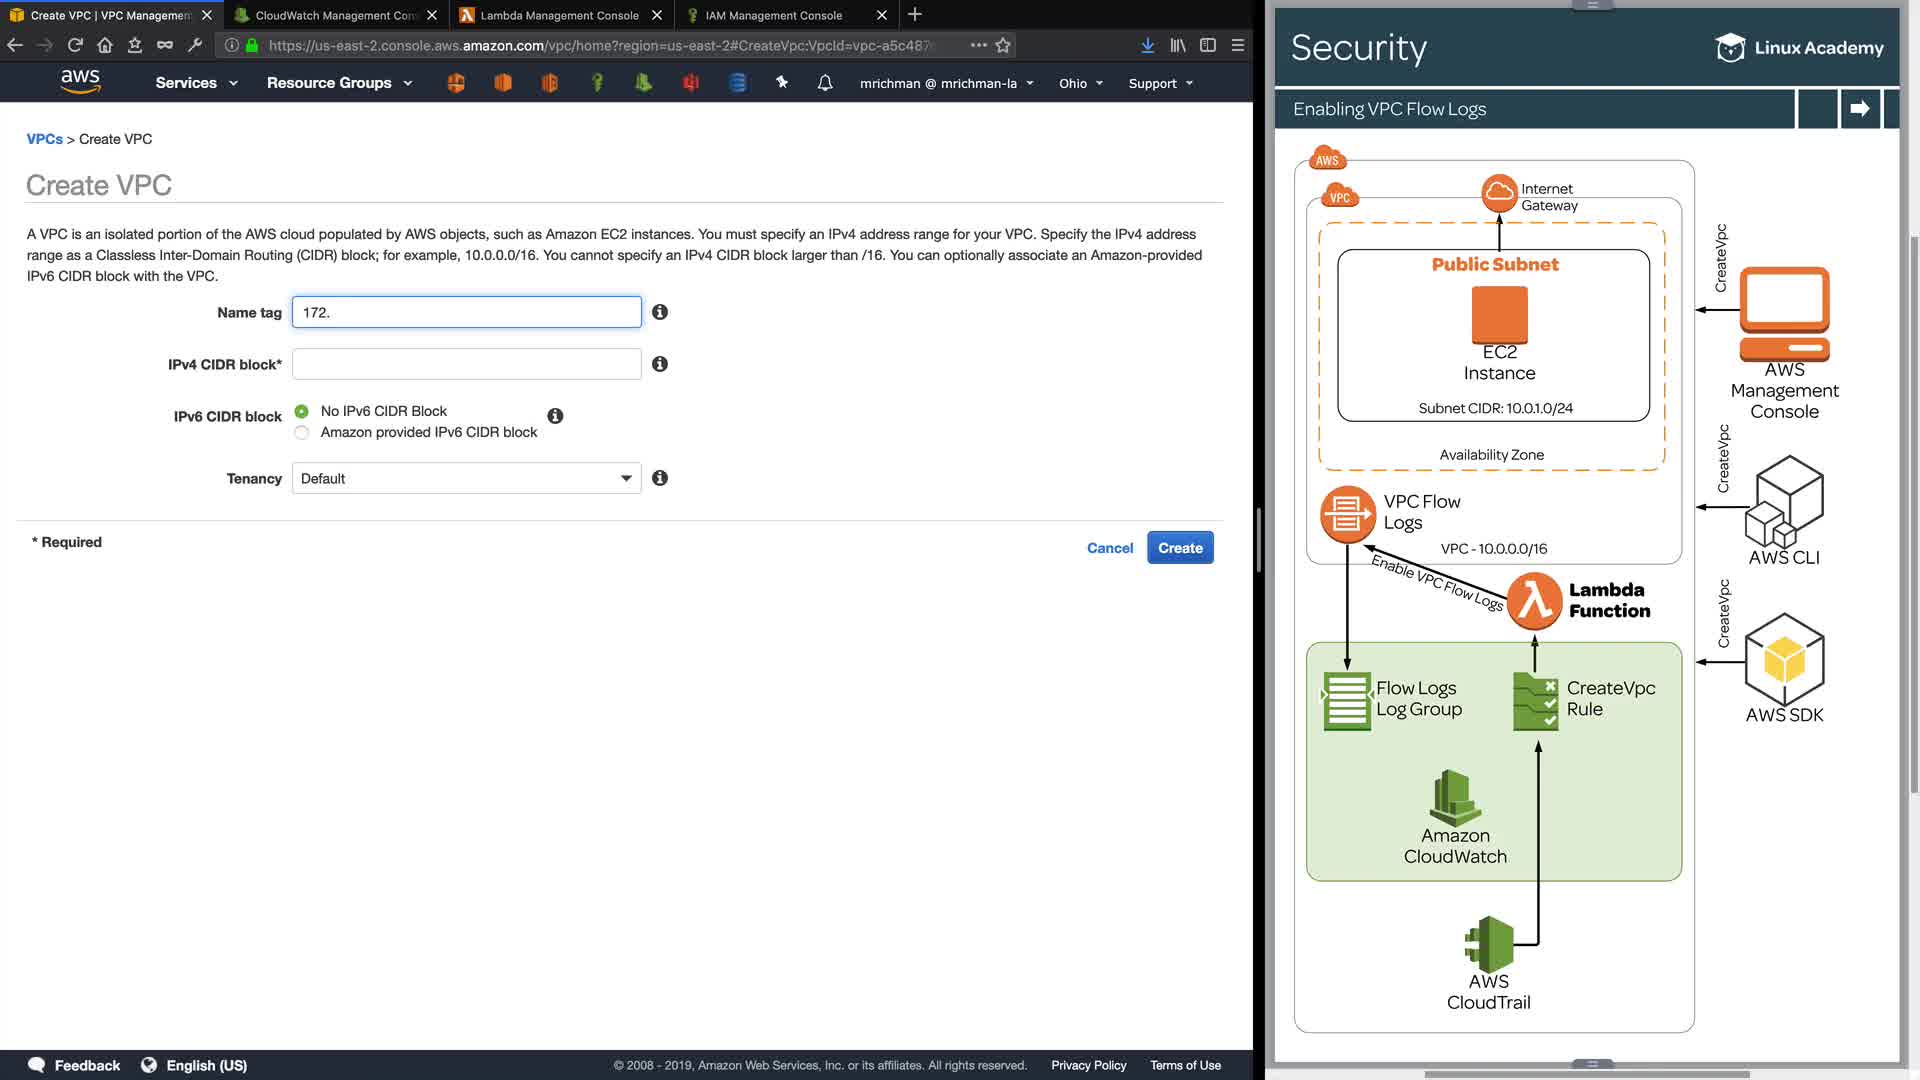This screenshot has height=1080, width=1920.
Task: Click the Create button
Action: pos(1180,548)
